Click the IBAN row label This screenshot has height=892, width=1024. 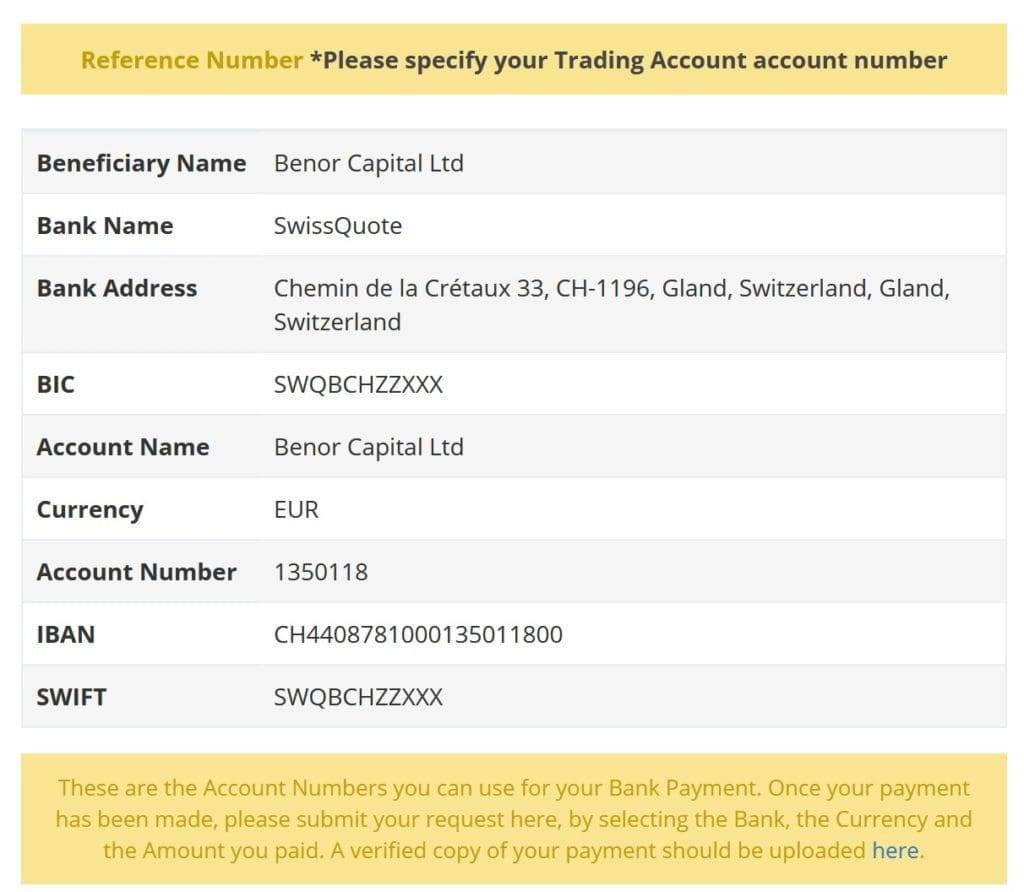pos(66,634)
